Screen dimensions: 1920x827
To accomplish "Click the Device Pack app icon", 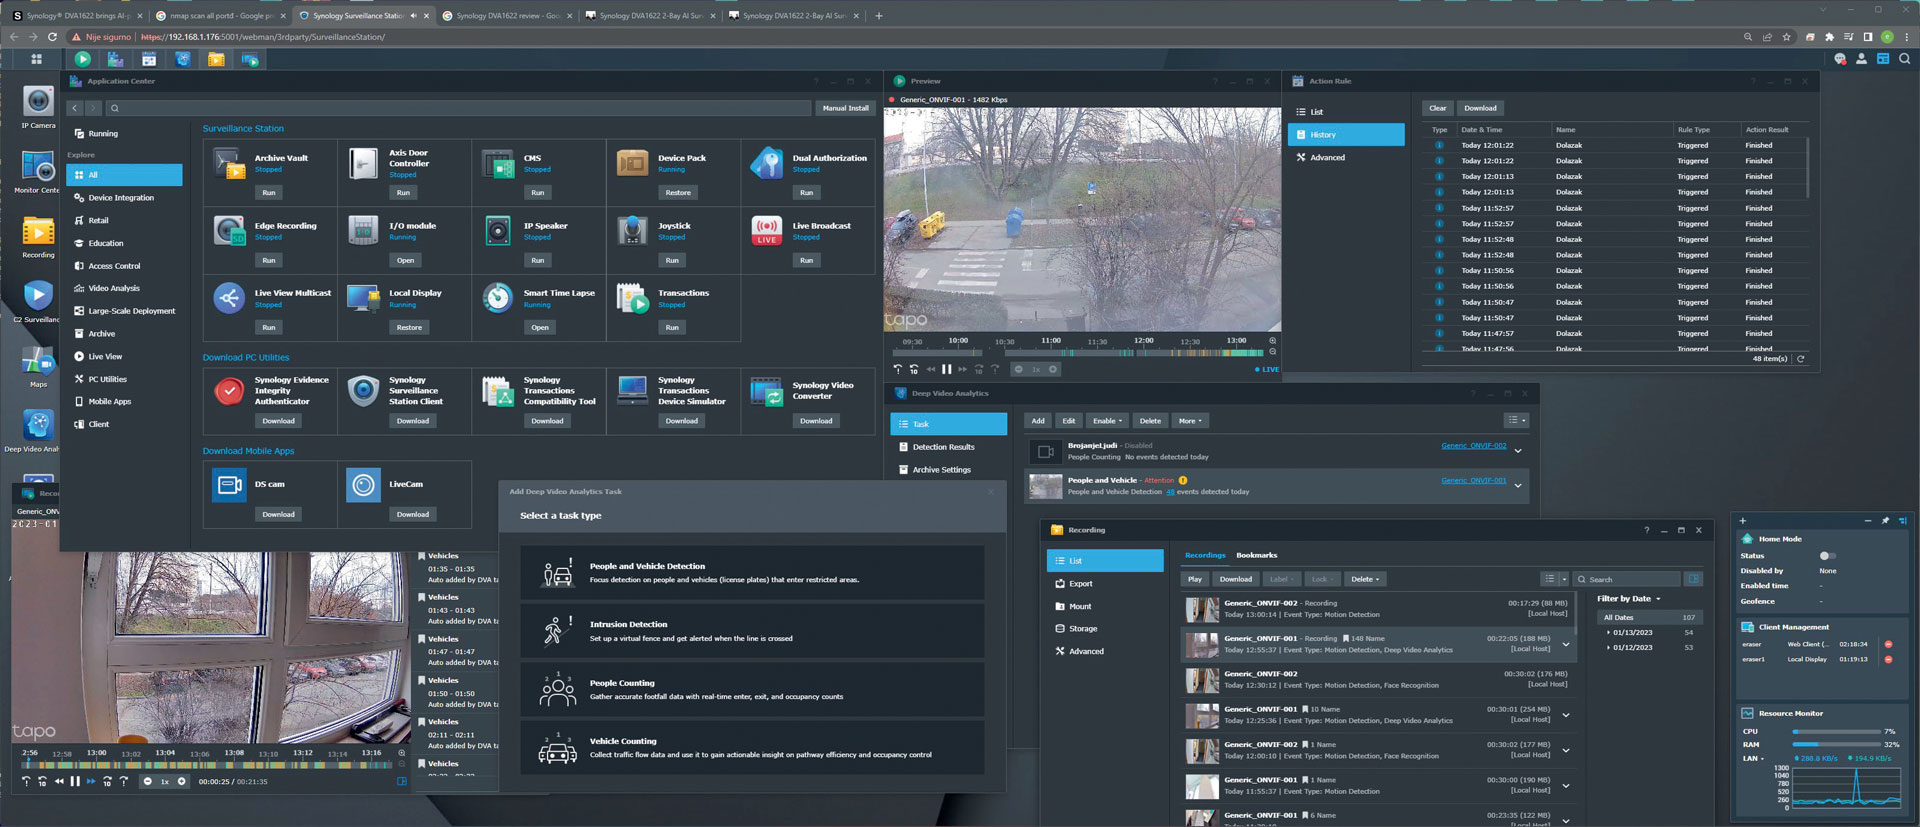I will point(632,163).
